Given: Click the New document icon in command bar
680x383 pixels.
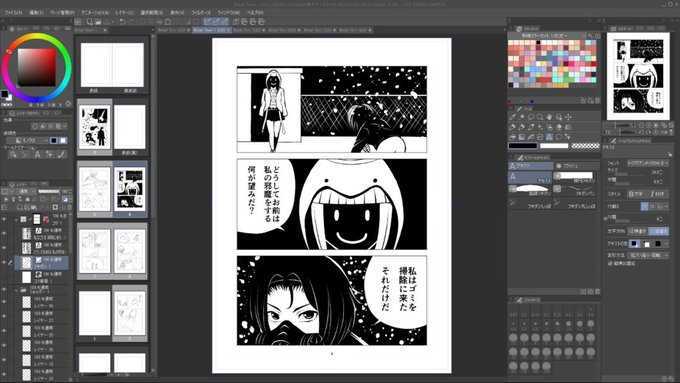Looking at the screenshot, I should (89, 21).
